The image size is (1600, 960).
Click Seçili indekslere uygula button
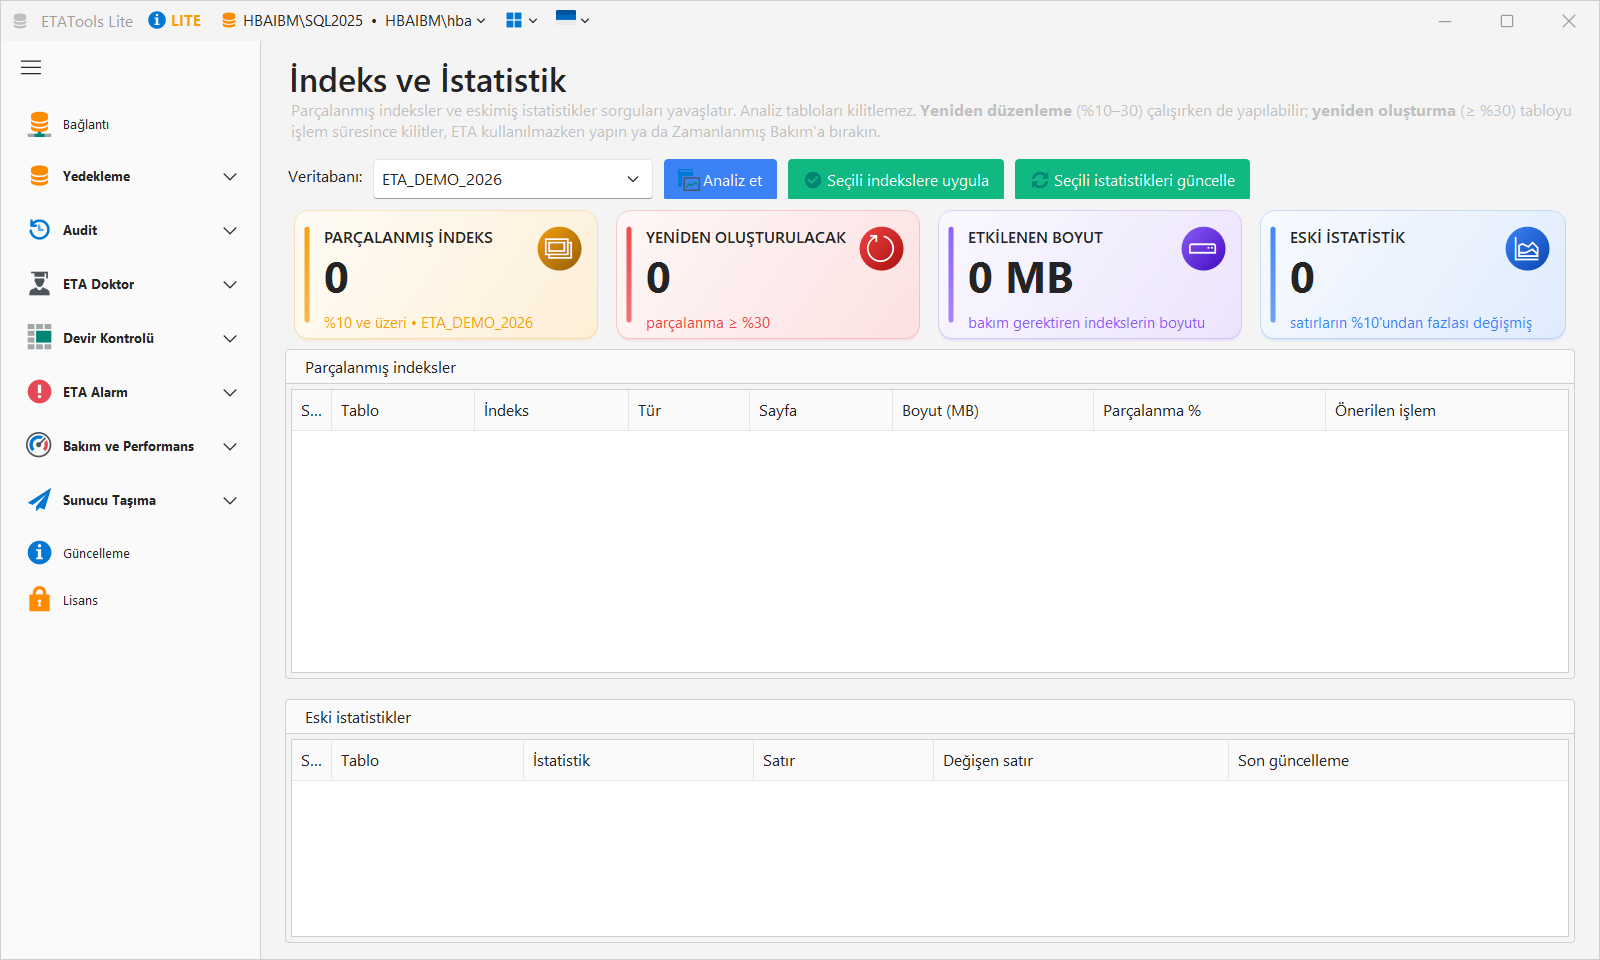tap(896, 180)
